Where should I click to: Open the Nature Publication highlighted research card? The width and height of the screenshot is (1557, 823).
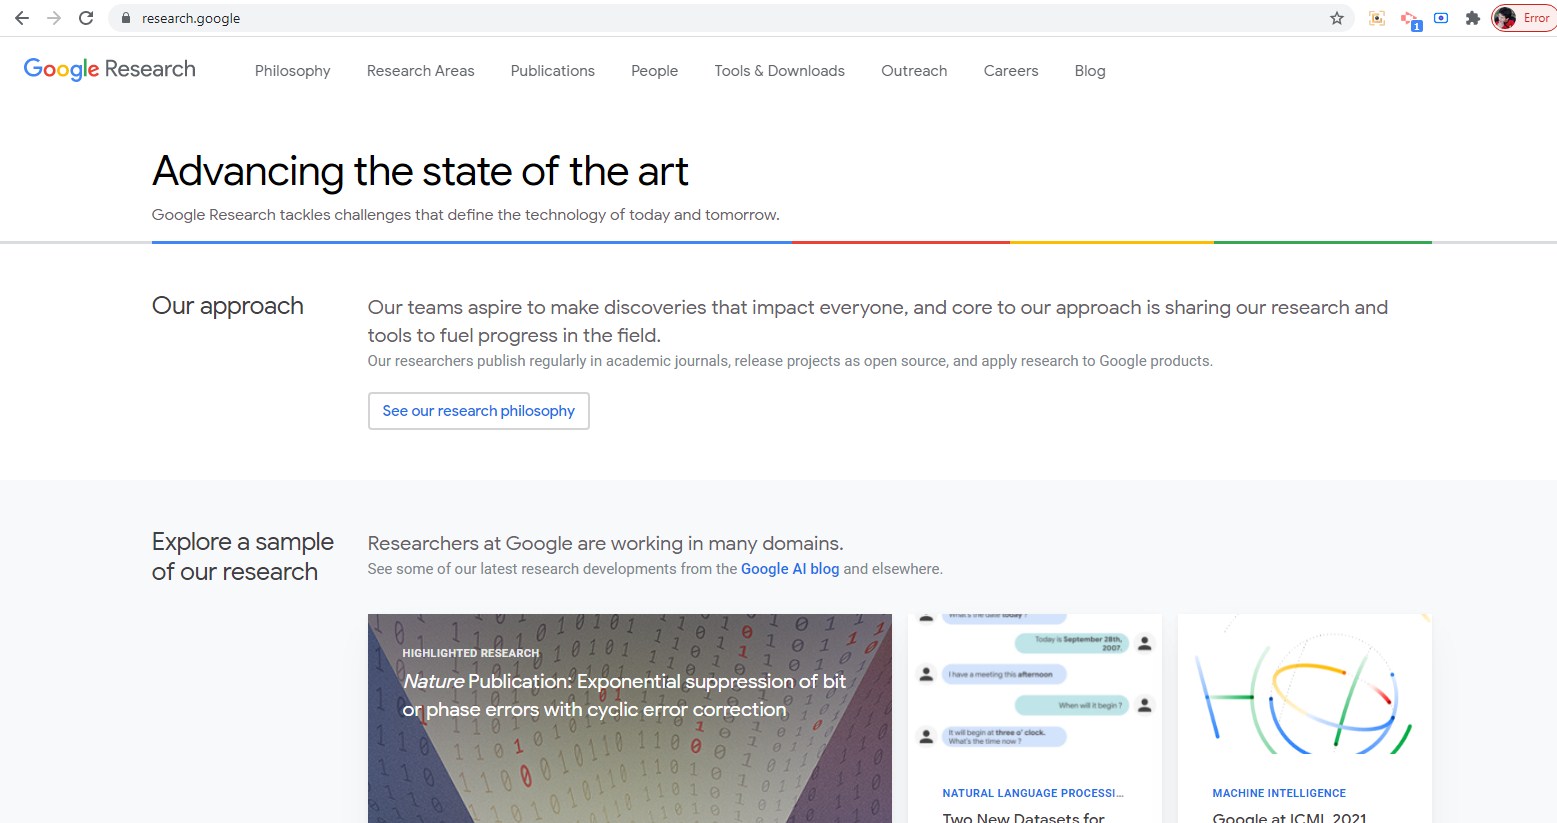coord(630,718)
